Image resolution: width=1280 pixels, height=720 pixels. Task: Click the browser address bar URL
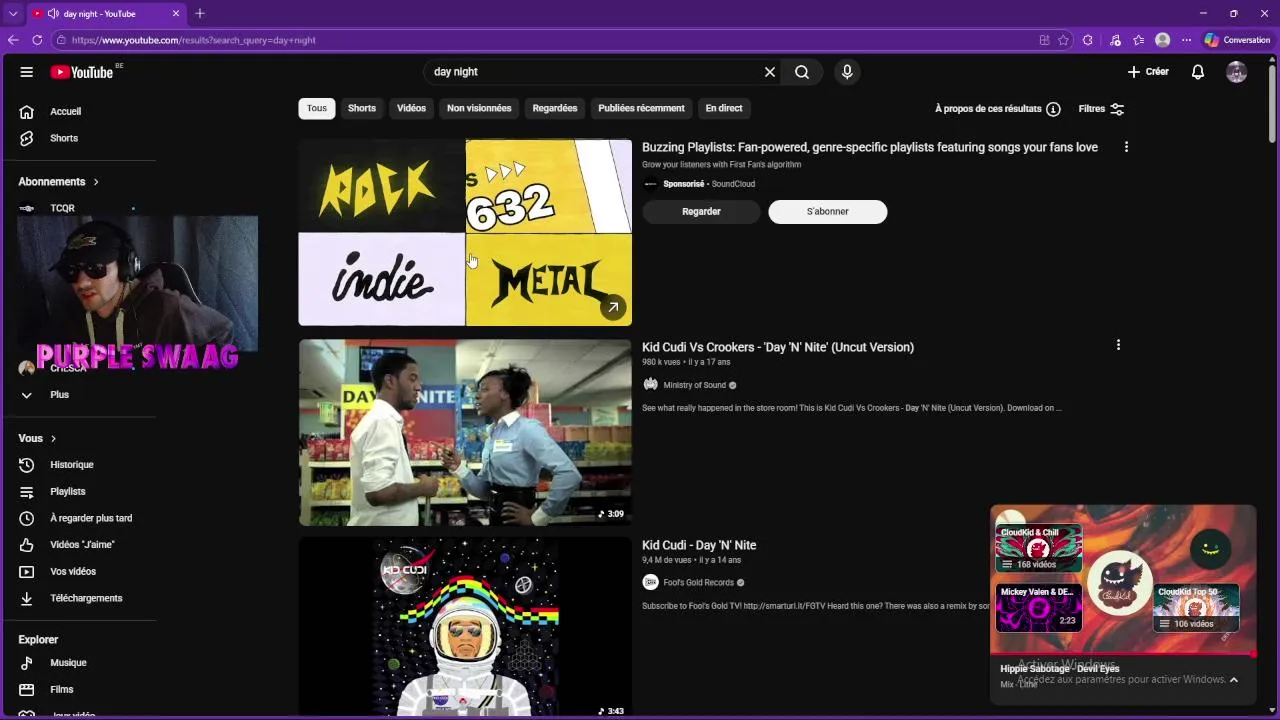pyautogui.click(x=193, y=40)
